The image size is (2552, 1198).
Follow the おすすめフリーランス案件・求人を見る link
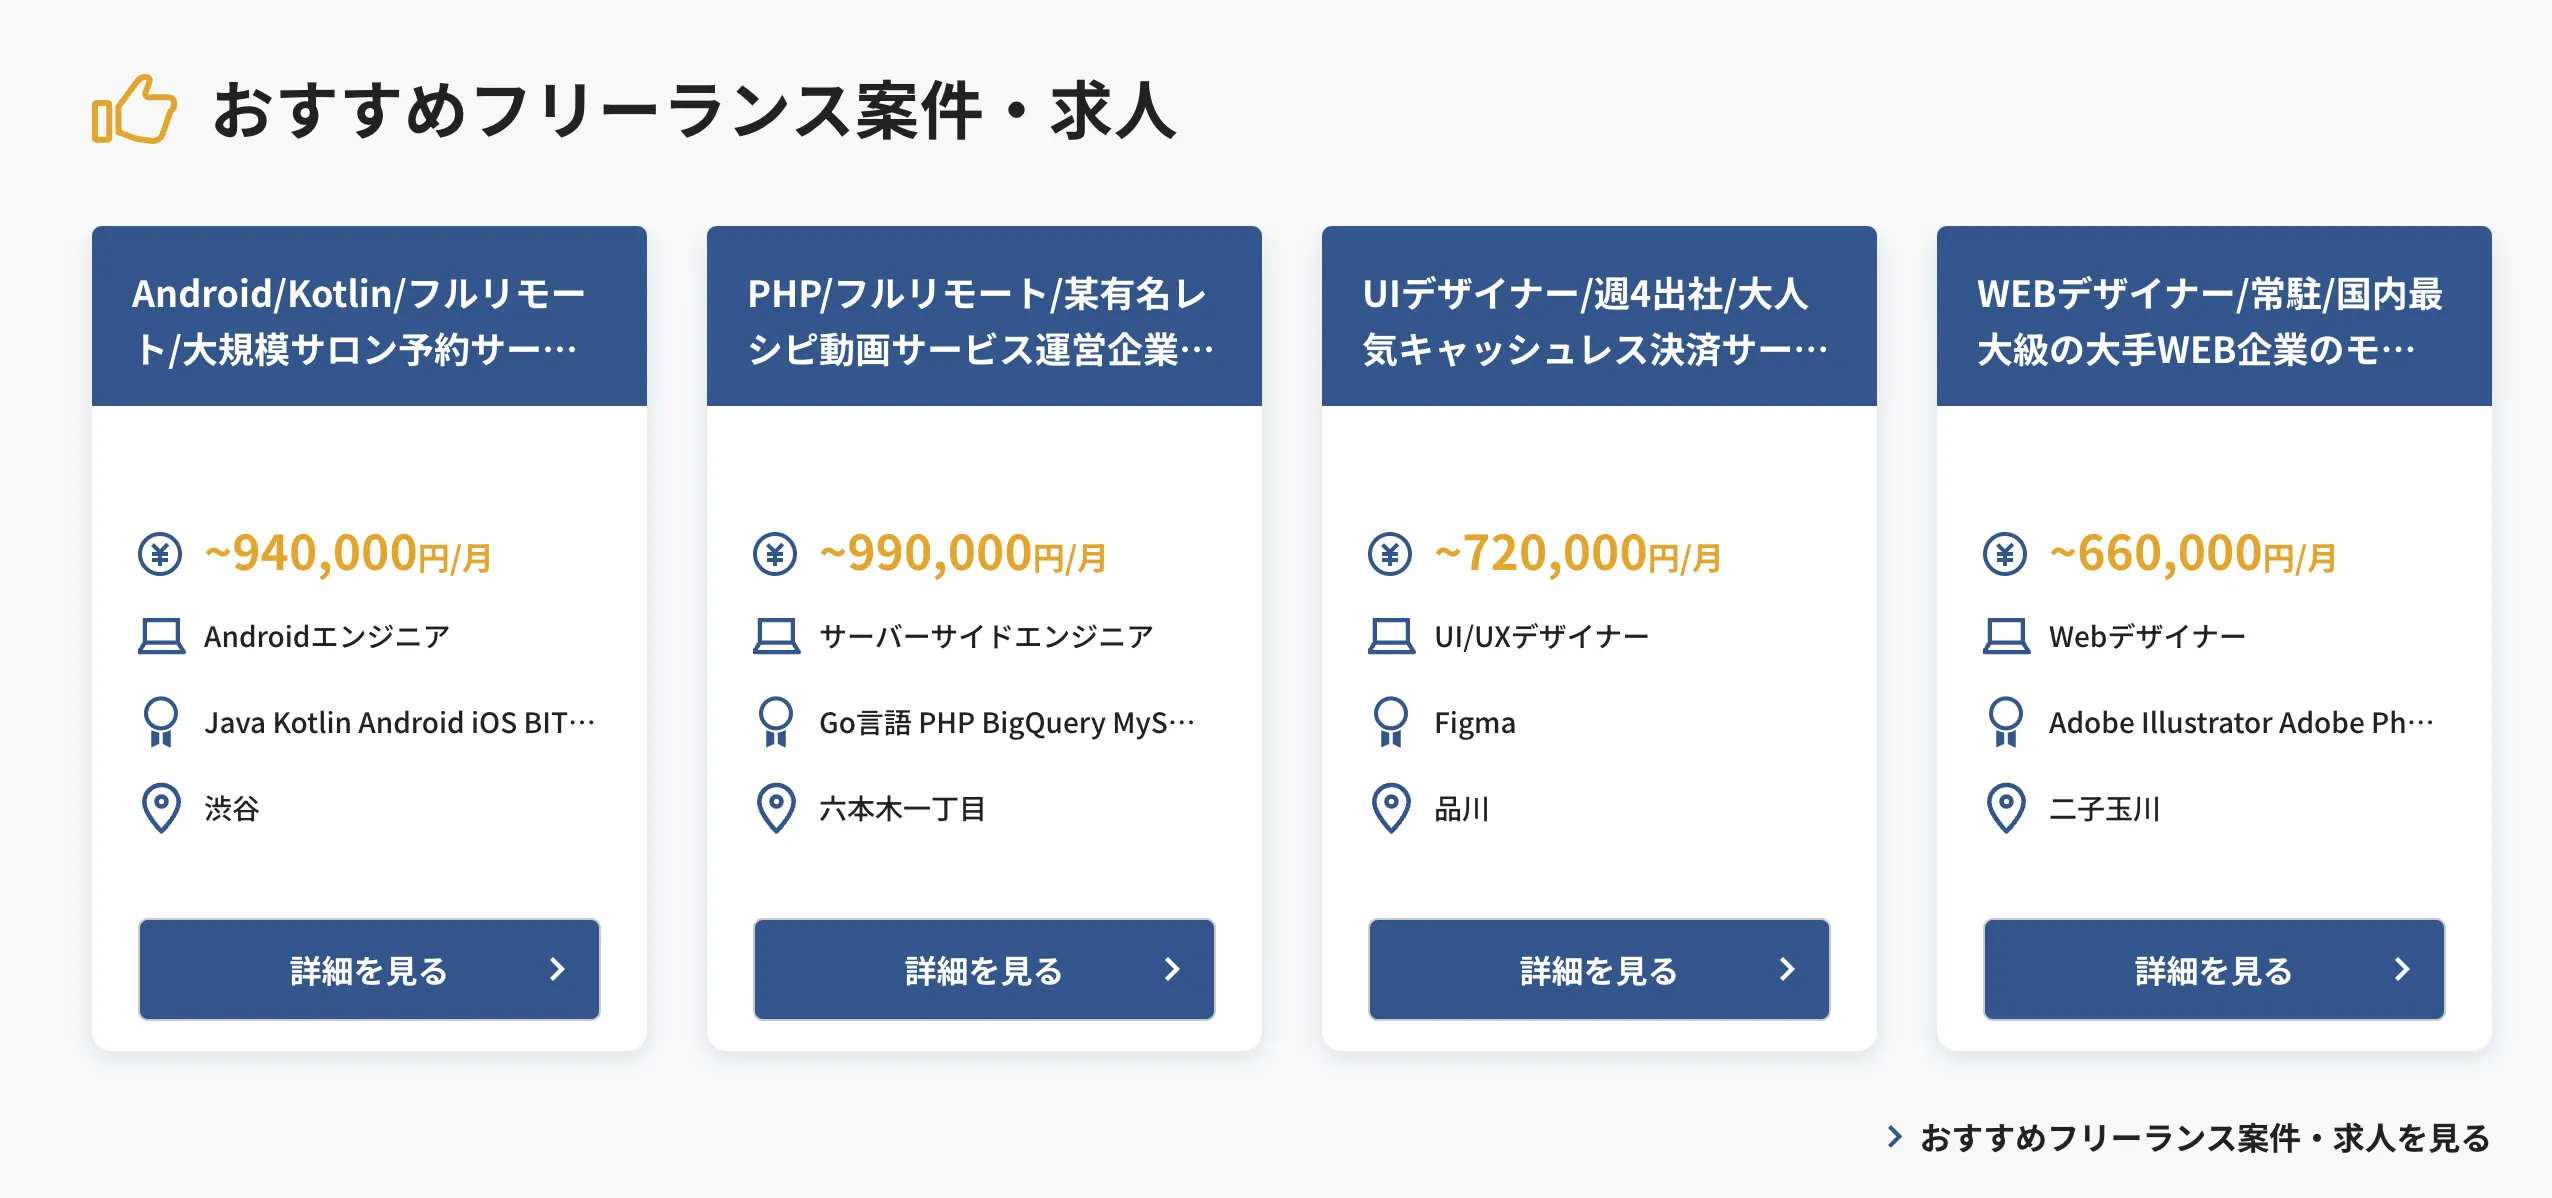pos(2205,1138)
